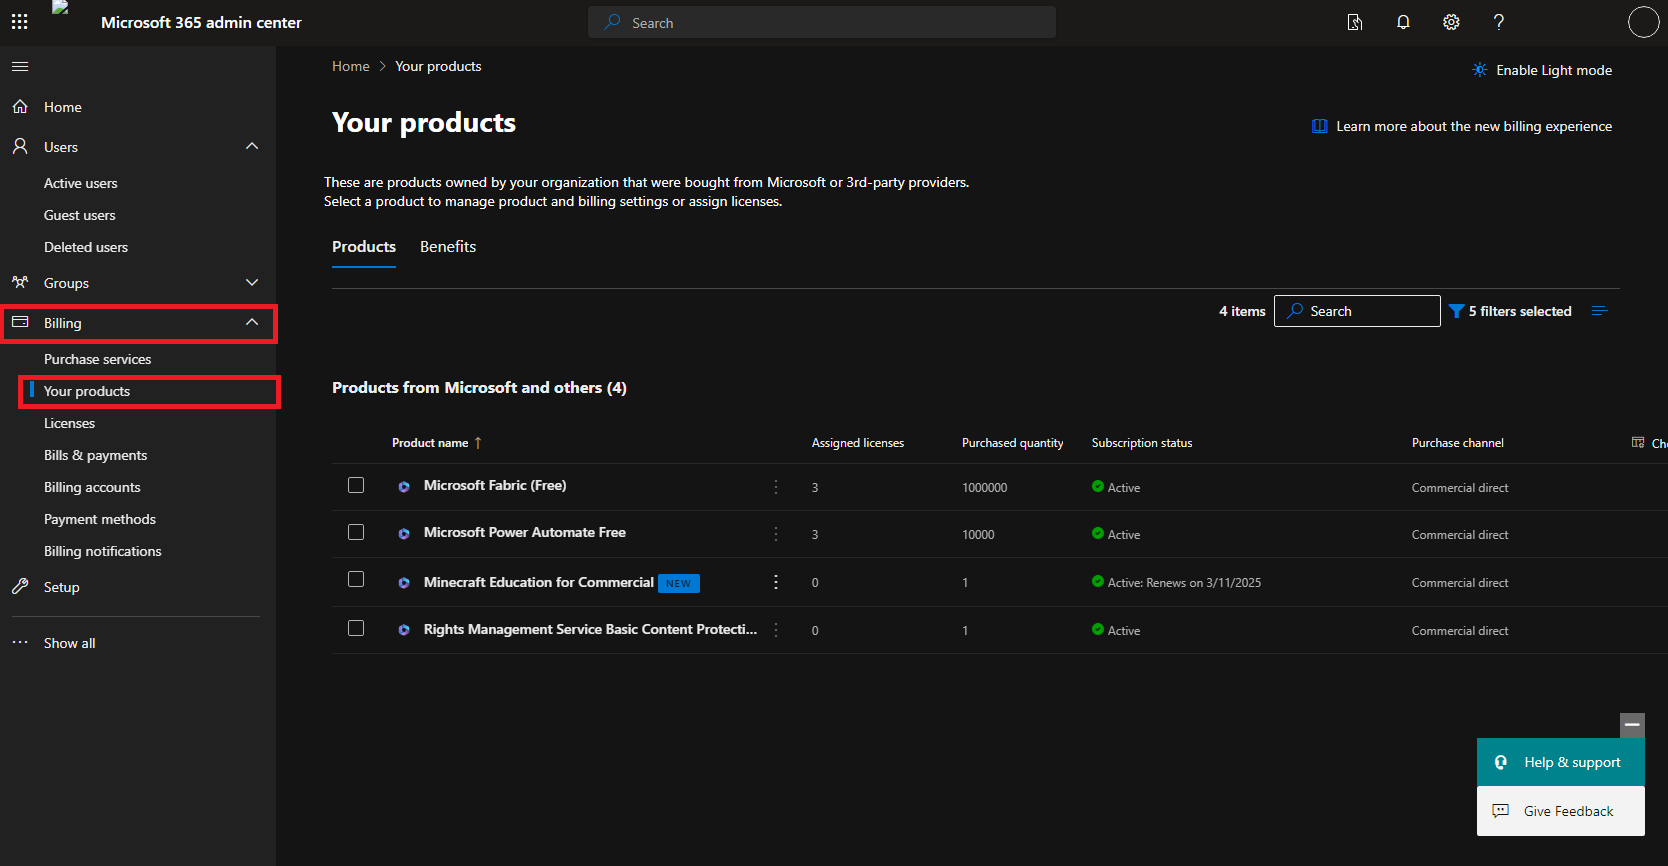Open the account profile circle
The width and height of the screenshot is (1668, 866).
(1643, 22)
